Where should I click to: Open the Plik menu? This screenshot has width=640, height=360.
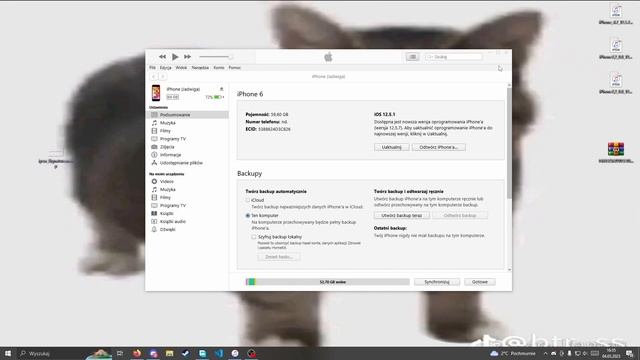[x=152, y=68]
